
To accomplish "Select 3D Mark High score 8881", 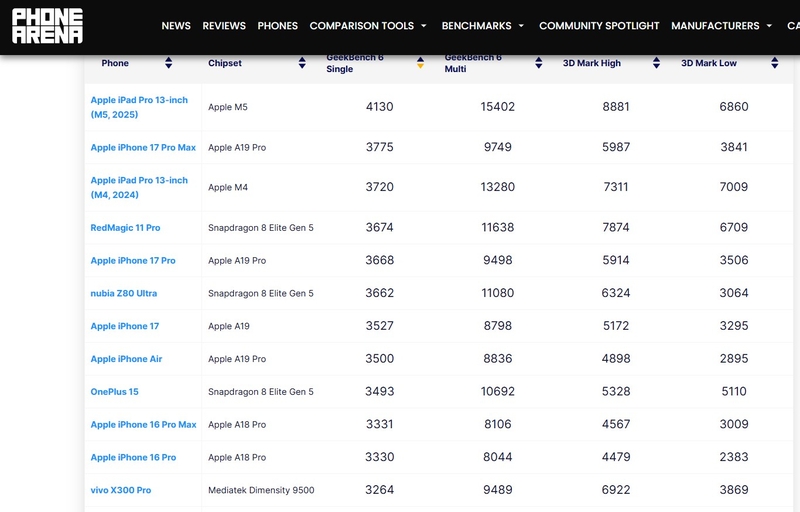I will pos(616,107).
